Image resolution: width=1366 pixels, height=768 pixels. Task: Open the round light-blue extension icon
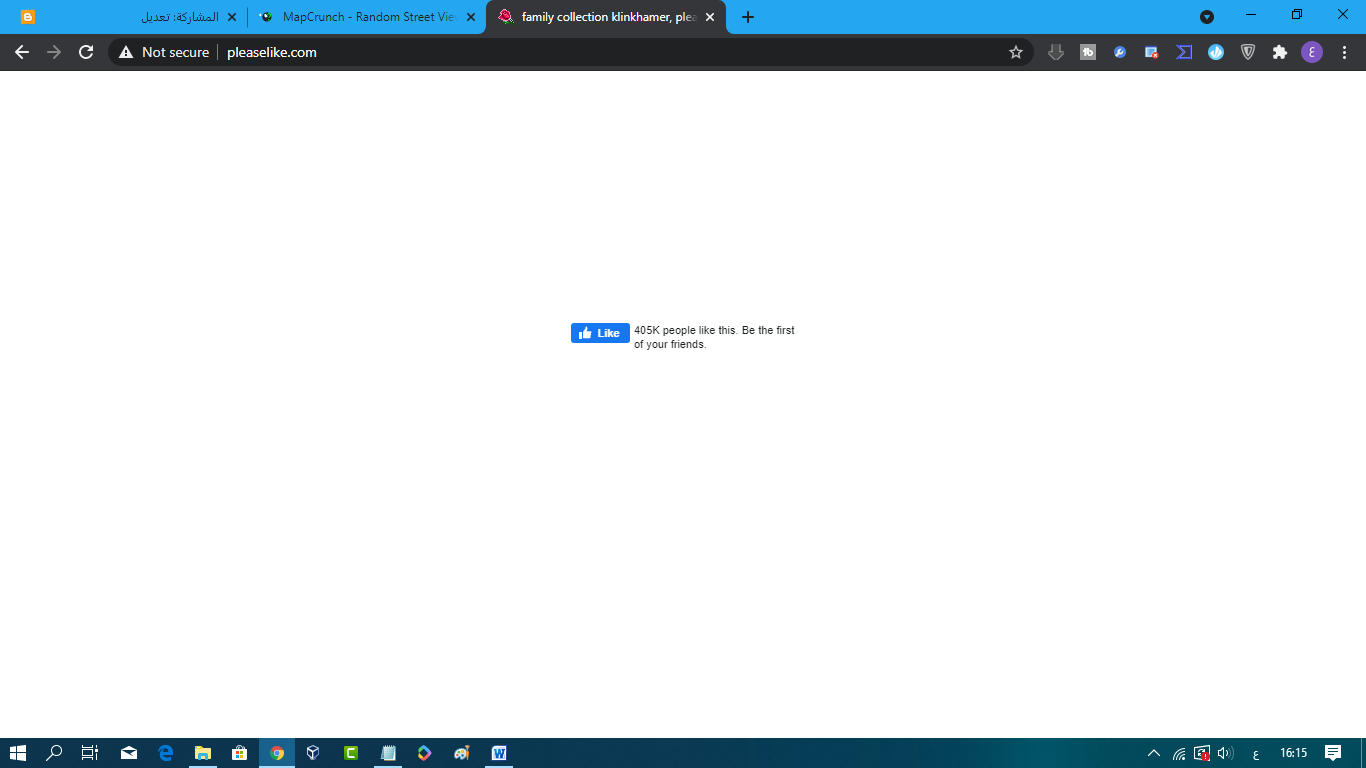tap(1216, 52)
